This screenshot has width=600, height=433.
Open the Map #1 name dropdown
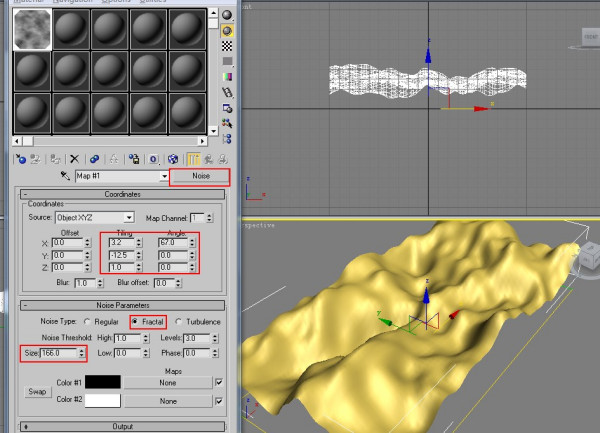164,176
